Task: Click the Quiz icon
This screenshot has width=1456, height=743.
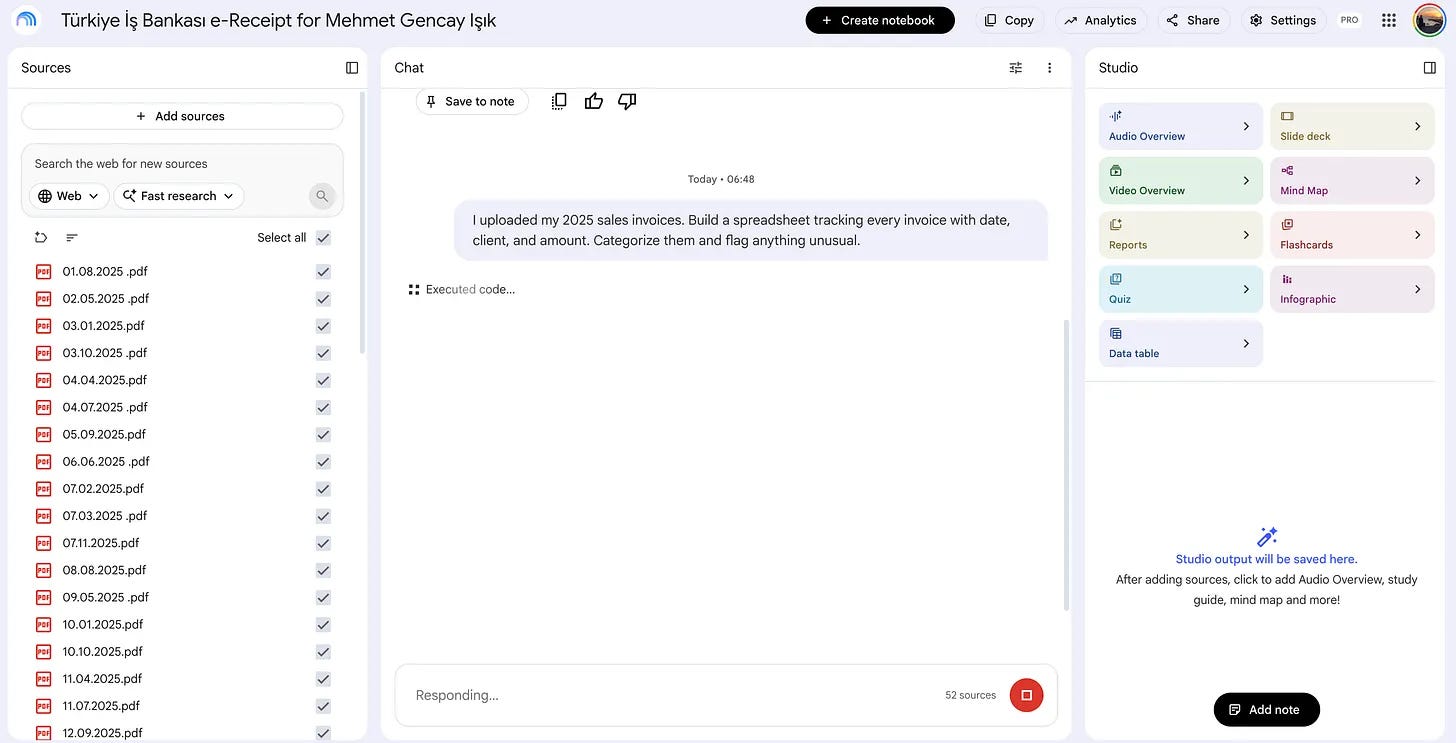Action: point(1116,279)
